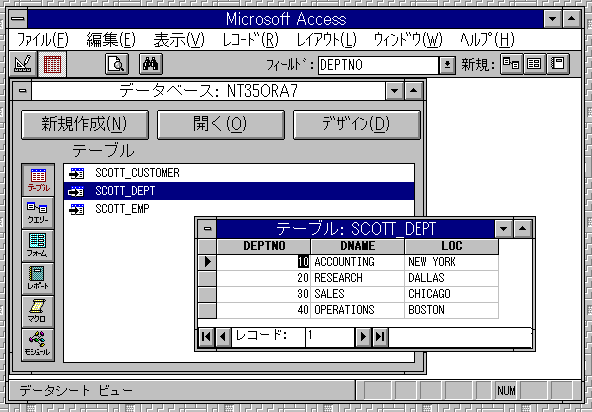Image resolution: width=592 pixels, height=412 pixels.
Task: Open Print Preview with the magnifier page icon
Action: click(117, 64)
